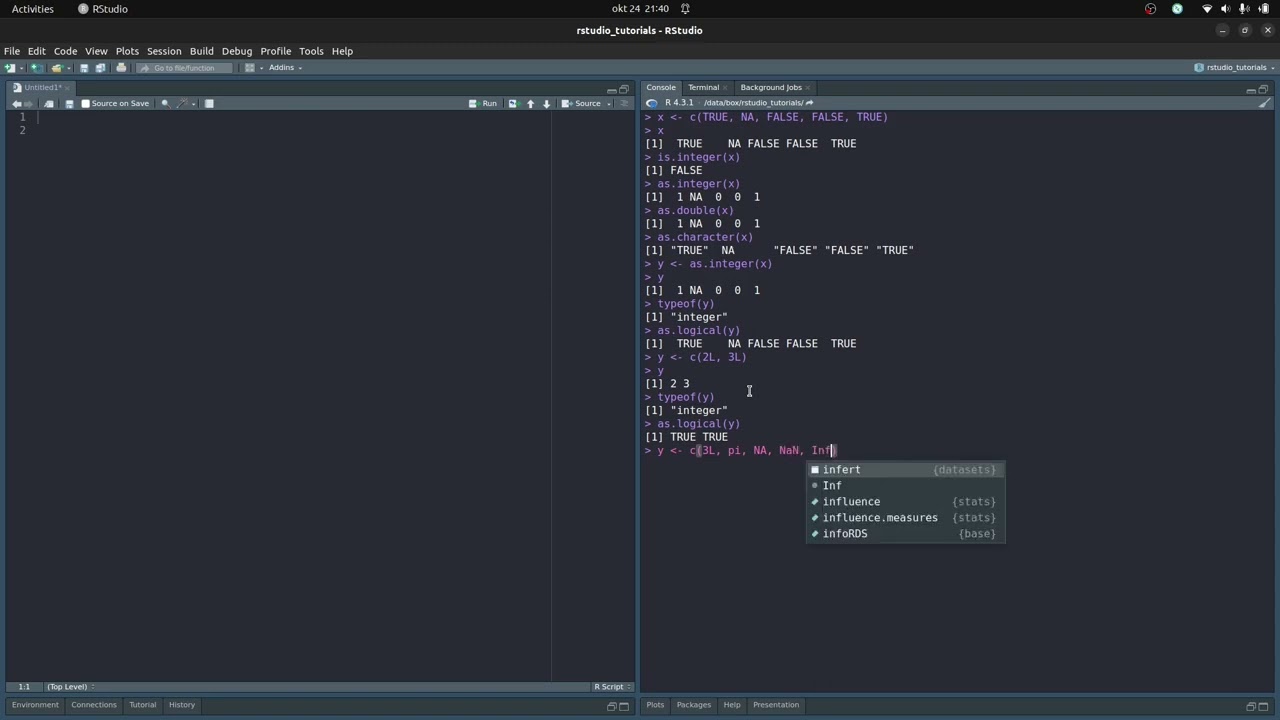This screenshot has height=720, width=1280.
Task: Click the Run button in the editor
Action: pos(483,104)
